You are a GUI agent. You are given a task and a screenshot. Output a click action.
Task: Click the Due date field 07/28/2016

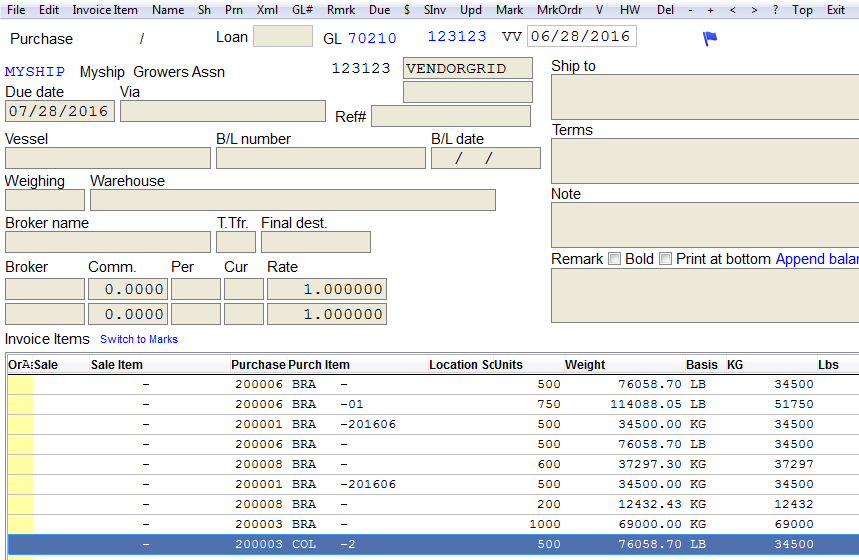click(60, 111)
